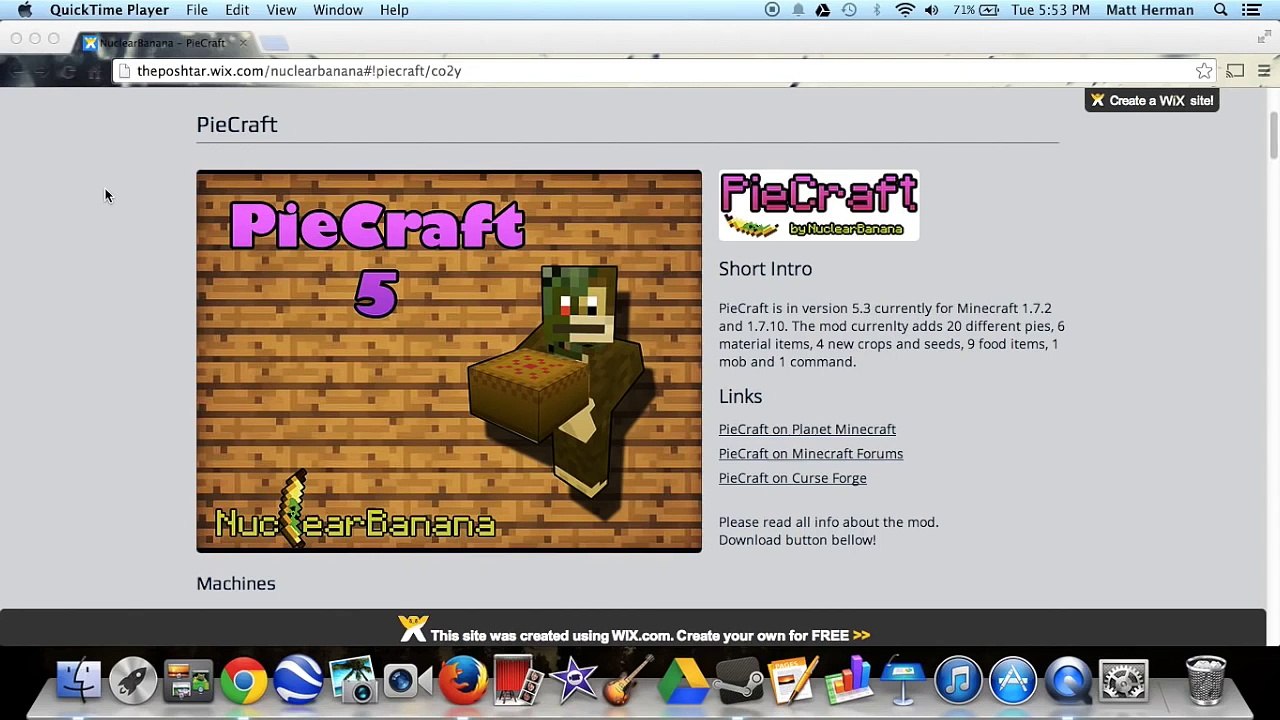This screenshot has width=1280, height=720.
Task: Open the Trash in the Dock
Action: pyautogui.click(x=1205, y=681)
